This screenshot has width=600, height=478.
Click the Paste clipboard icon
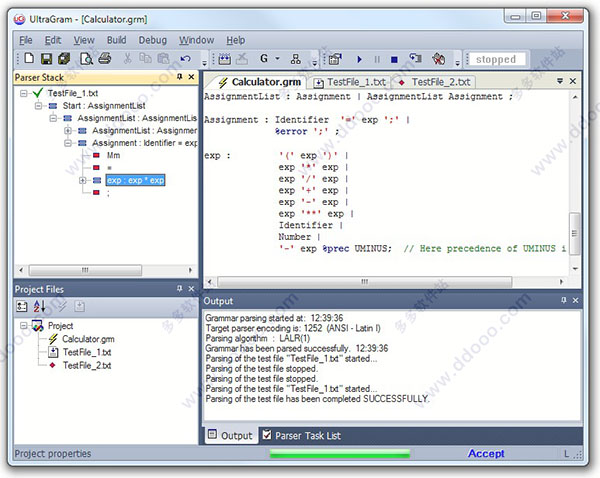pyautogui.click(x=163, y=58)
